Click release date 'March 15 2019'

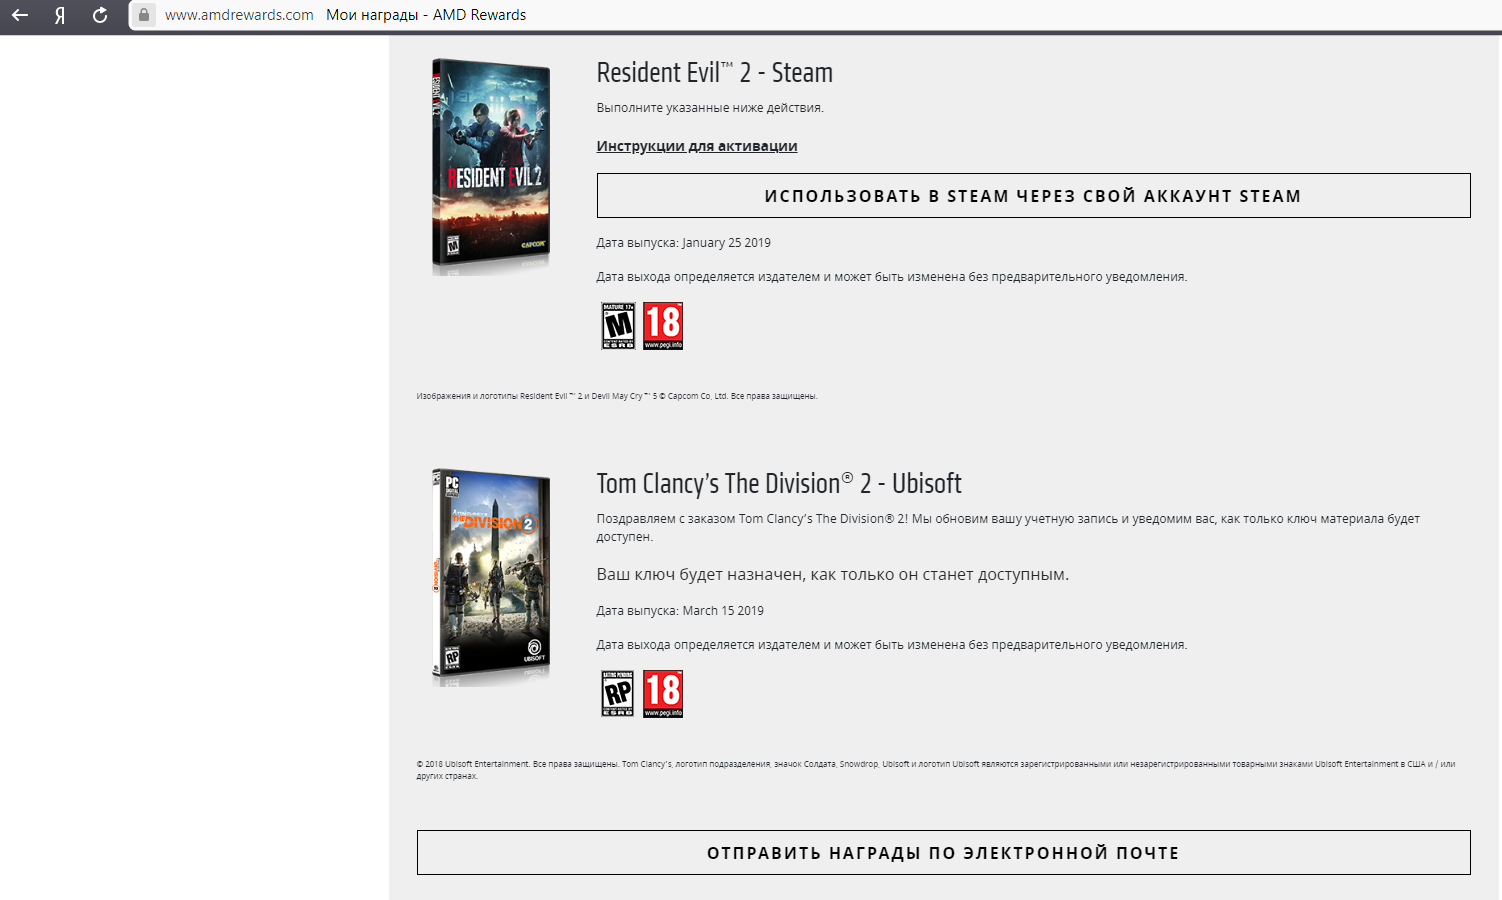723,611
